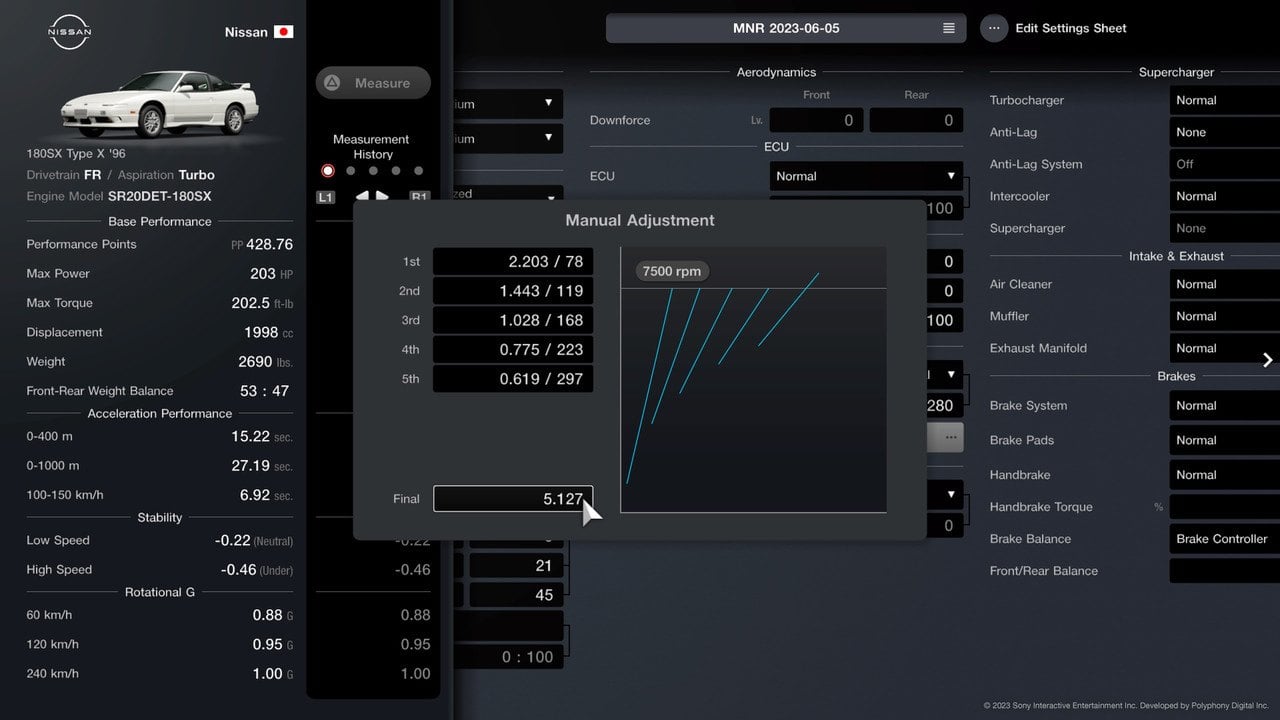Image resolution: width=1280 pixels, height=720 pixels.
Task: Open the Air Cleaner Normal dropdown
Action: tap(1224, 284)
